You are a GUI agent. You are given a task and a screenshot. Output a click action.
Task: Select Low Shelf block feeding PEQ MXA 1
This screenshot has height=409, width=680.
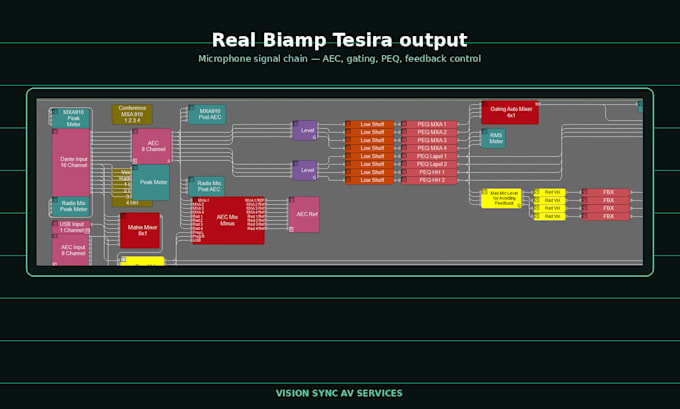click(369, 124)
